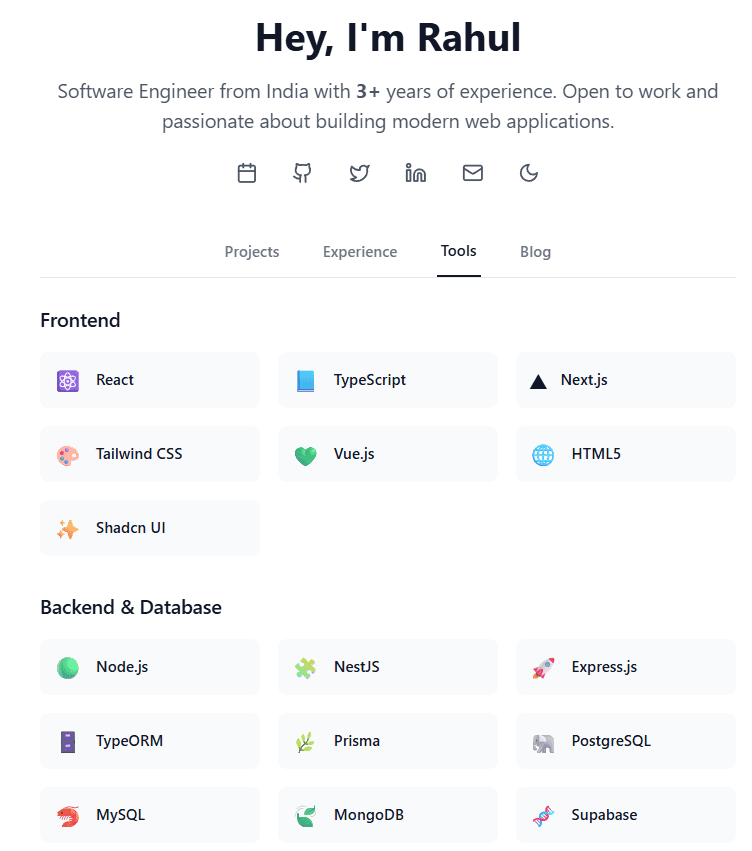Image resolution: width=752 pixels, height=851 pixels.
Task: Go to the Blog tab
Action: (x=535, y=252)
